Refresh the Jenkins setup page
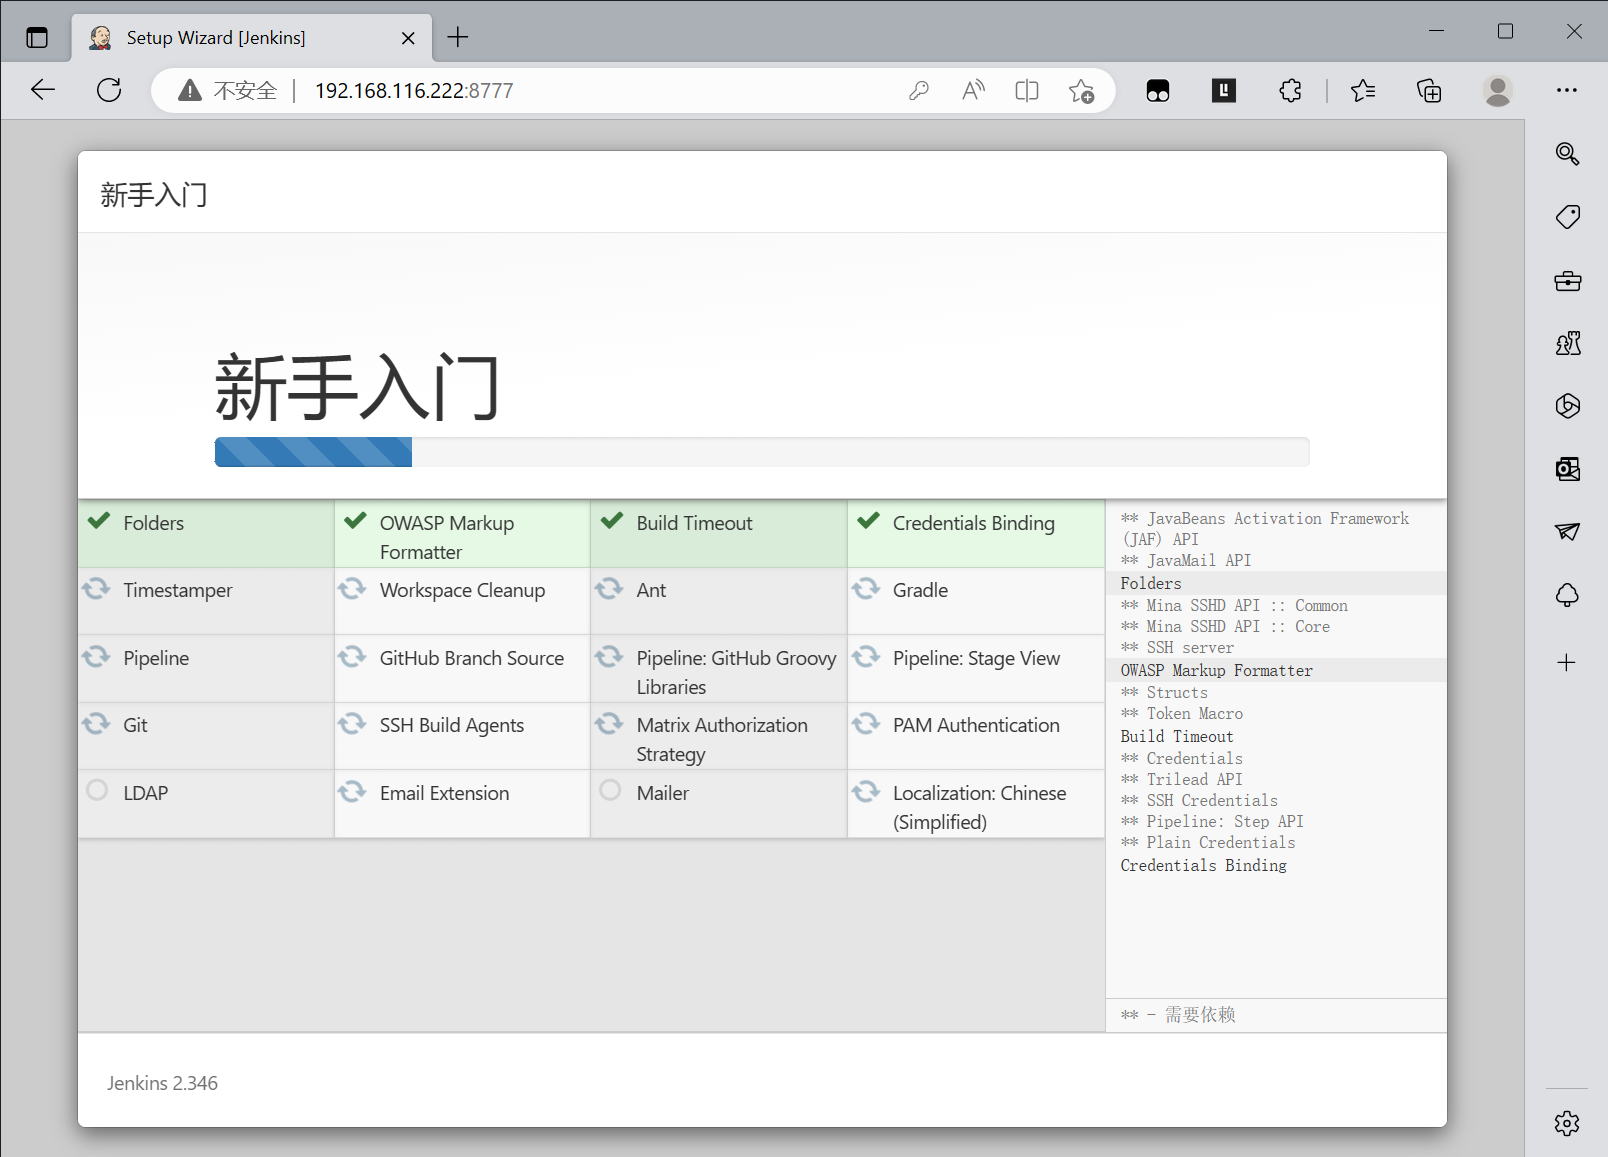 [x=109, y=90]
